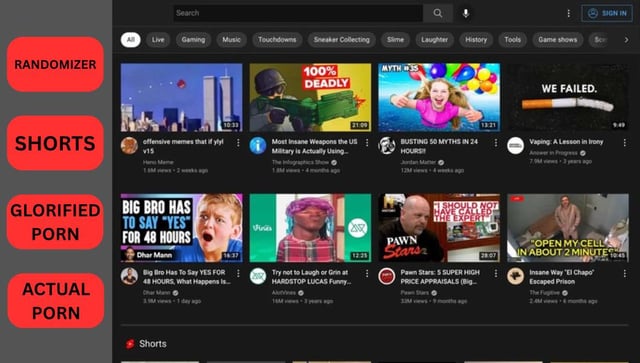Open title 'Vaping: A Lesson in Irony'
The width and height of the screenshot is (640, 363).
(566, 142)
